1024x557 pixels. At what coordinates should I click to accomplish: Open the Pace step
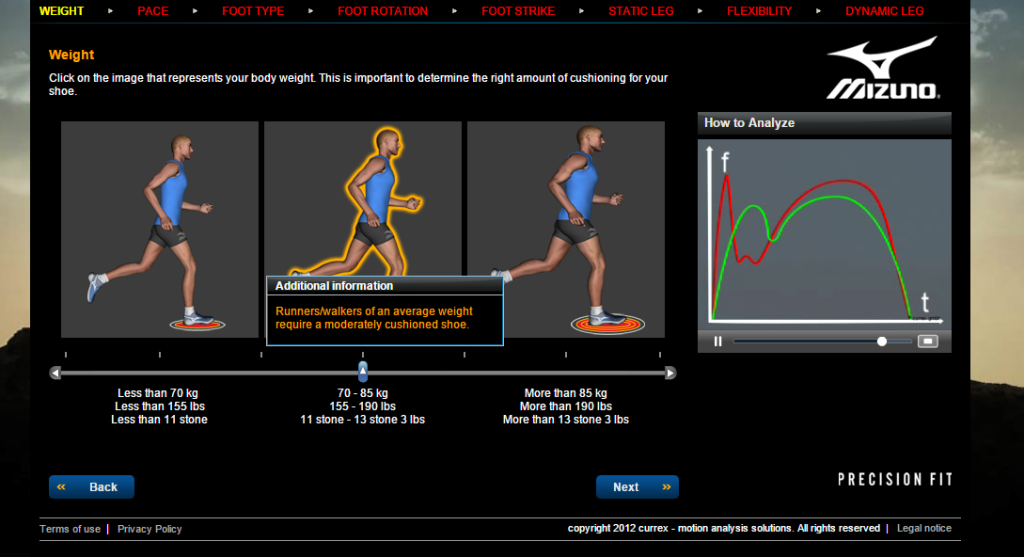pyautogui.click(x=153, y=11)
